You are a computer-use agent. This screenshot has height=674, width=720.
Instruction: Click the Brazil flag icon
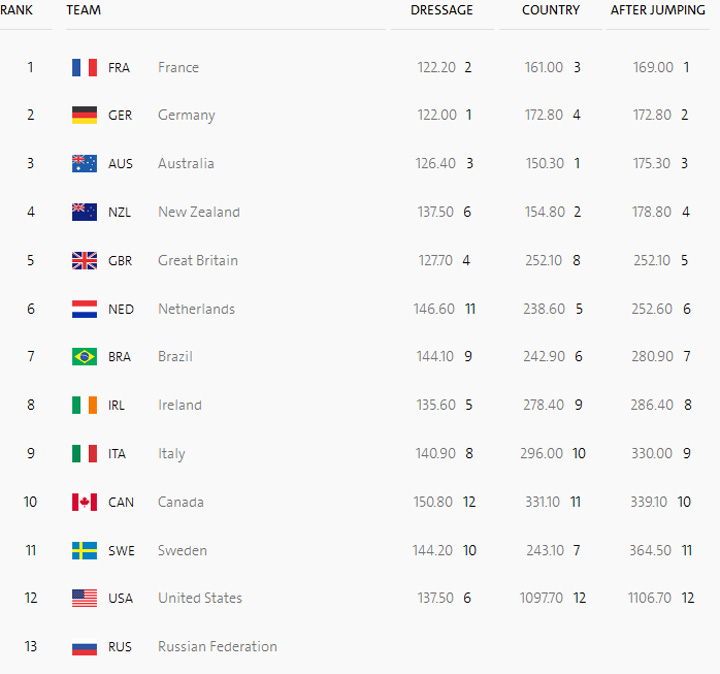tap(84, 356)
